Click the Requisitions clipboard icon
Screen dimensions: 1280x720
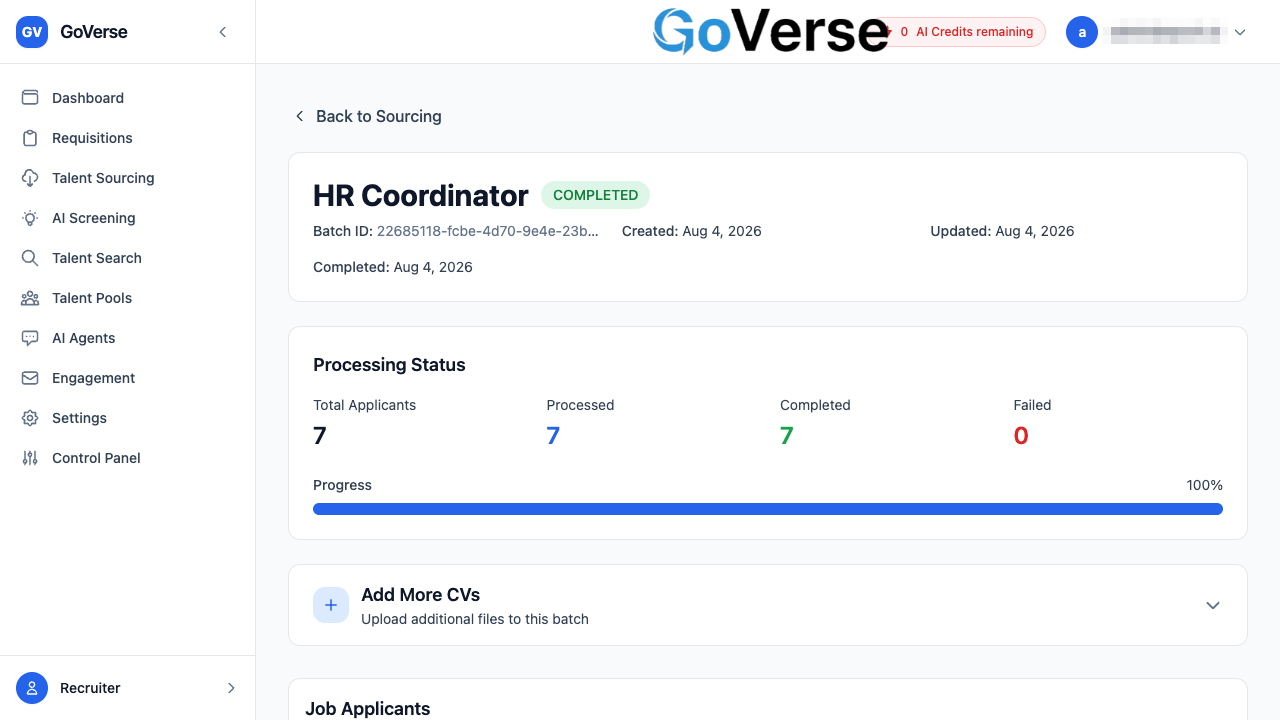tap(30, 138)
